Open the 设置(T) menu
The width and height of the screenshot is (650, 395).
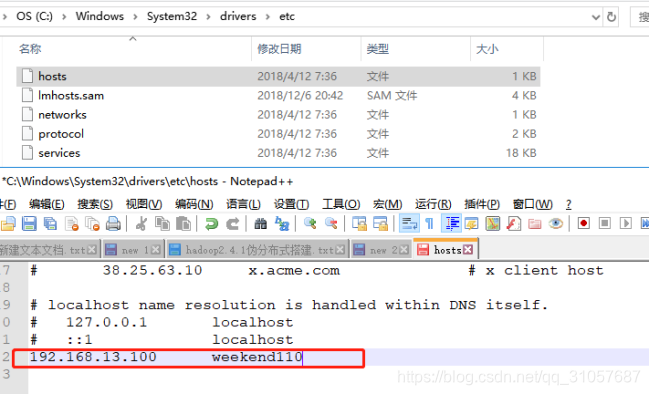pyautogui.click(x=291, y=204)
